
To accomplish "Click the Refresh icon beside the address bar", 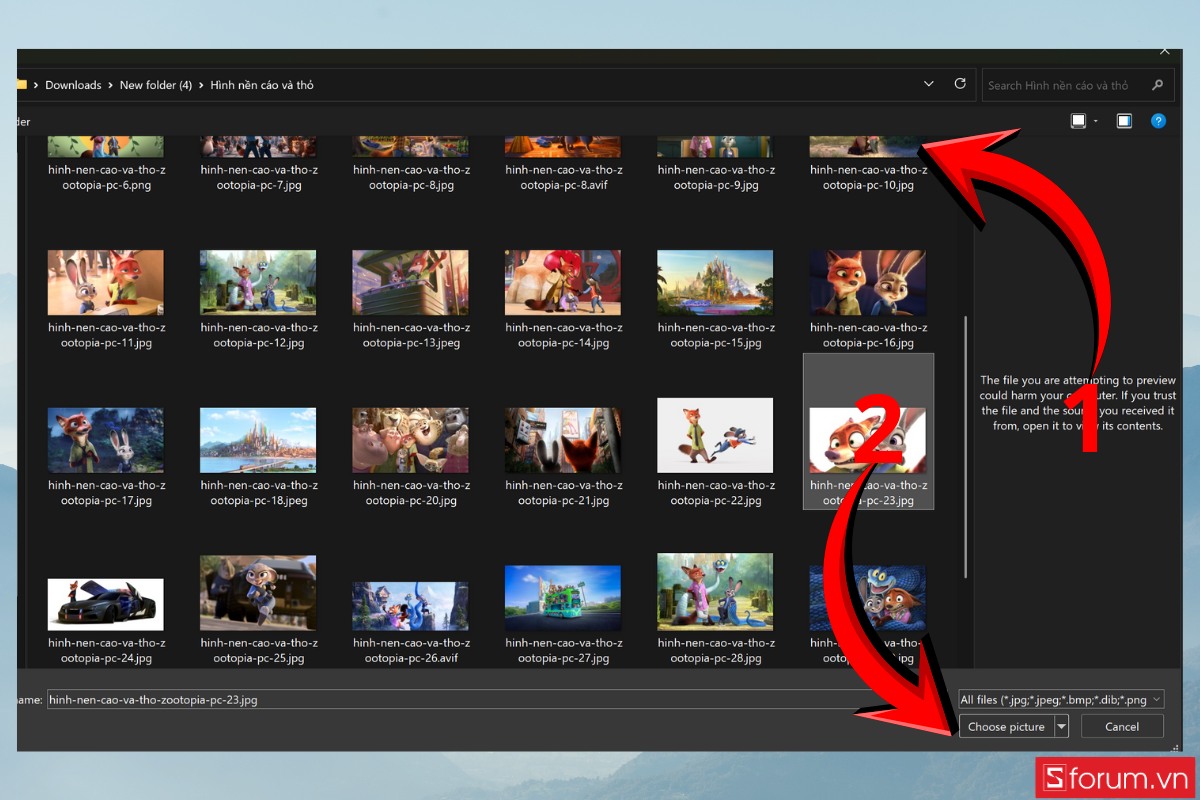I will (960, 84).
